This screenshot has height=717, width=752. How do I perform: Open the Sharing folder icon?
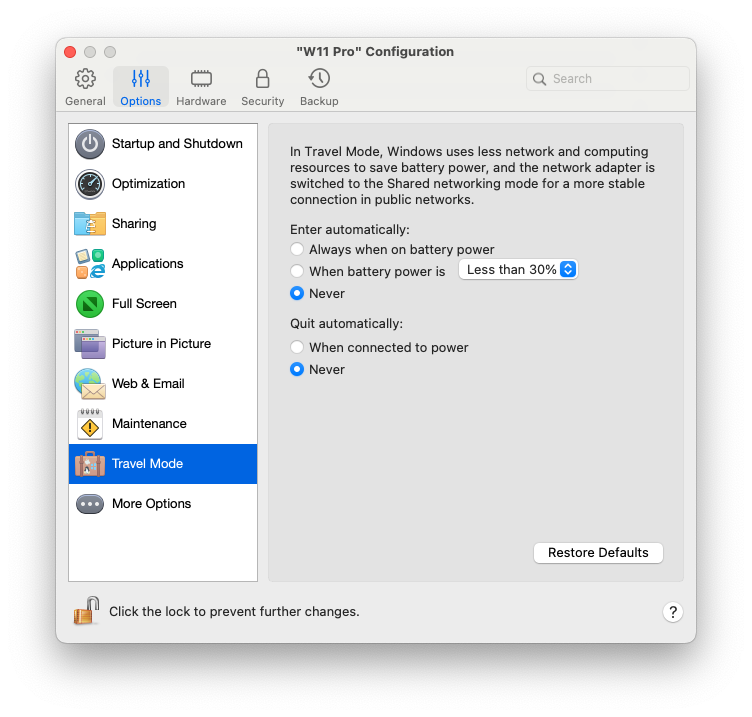coord(90,224)
